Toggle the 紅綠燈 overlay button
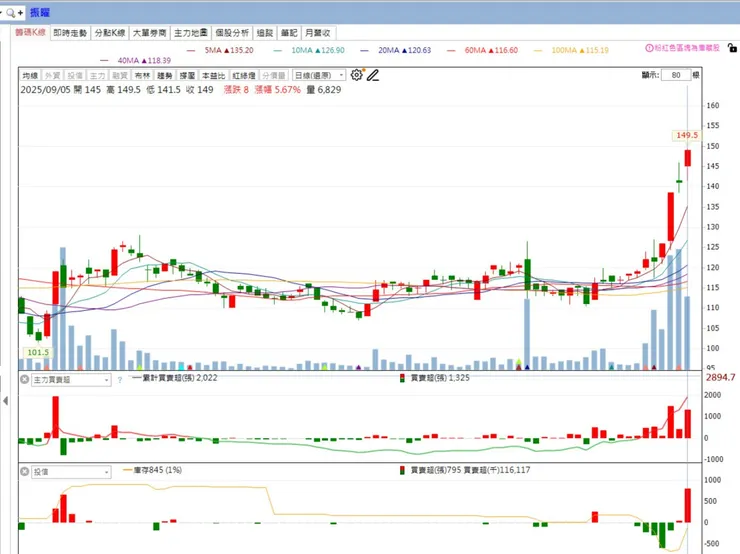740x554 pixels. pos(244,76)
